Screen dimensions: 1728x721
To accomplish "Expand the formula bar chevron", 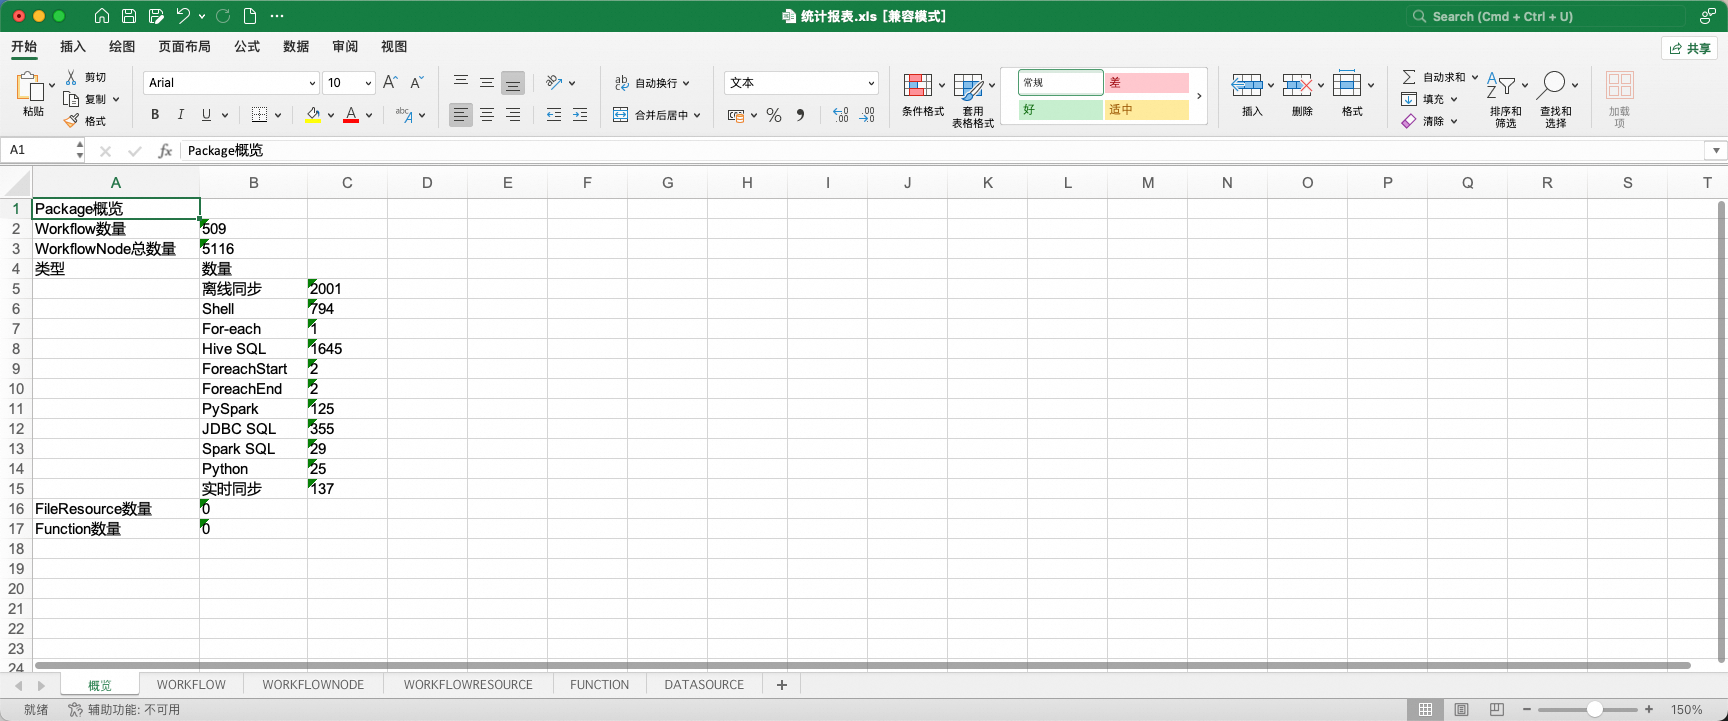I will tap(1716, 151).
